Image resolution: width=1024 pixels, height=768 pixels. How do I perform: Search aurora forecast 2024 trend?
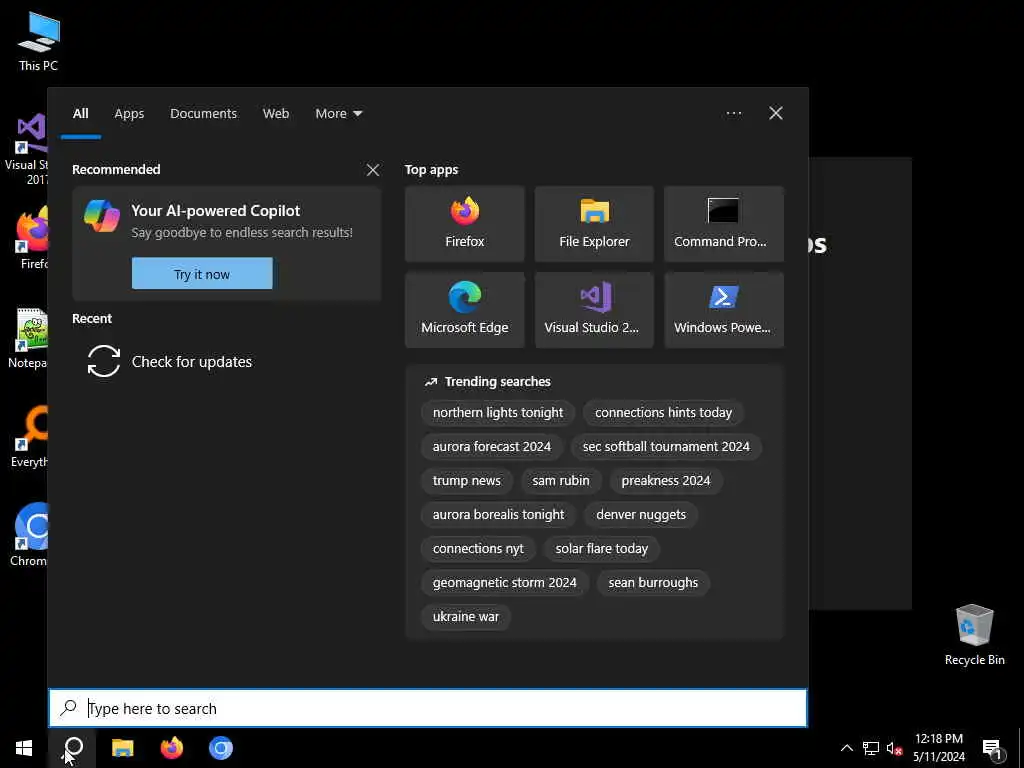click(x=492, y=447)
